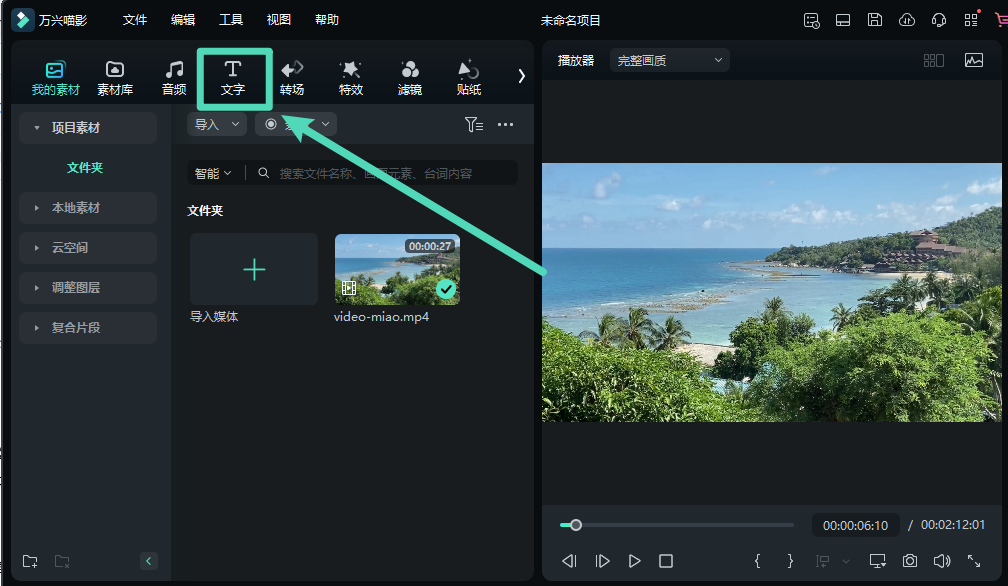The height and width of the screenshot is (586, 1008).
Task: Open the 智能 search mode dropdown
Action: [213, 173]
